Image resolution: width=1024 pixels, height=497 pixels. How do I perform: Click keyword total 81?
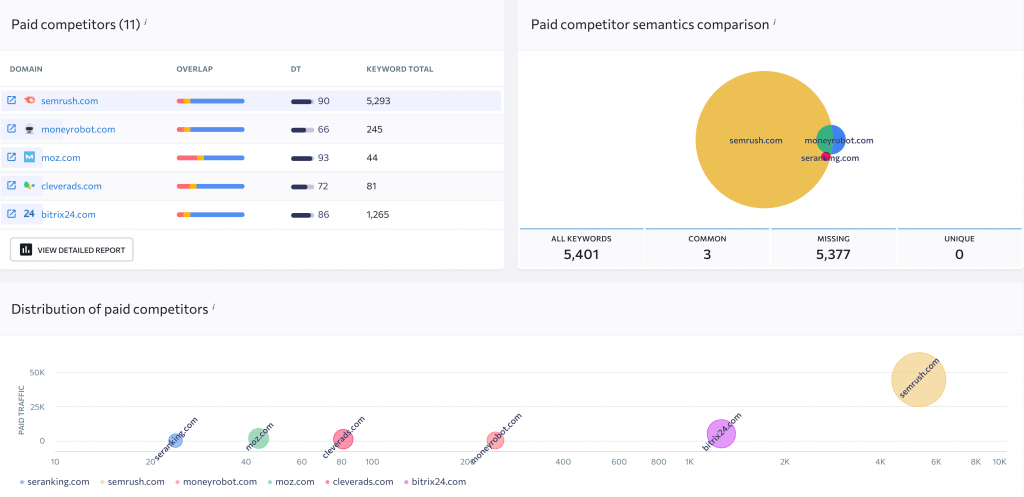pyautogui.click(x=372, y=186)
